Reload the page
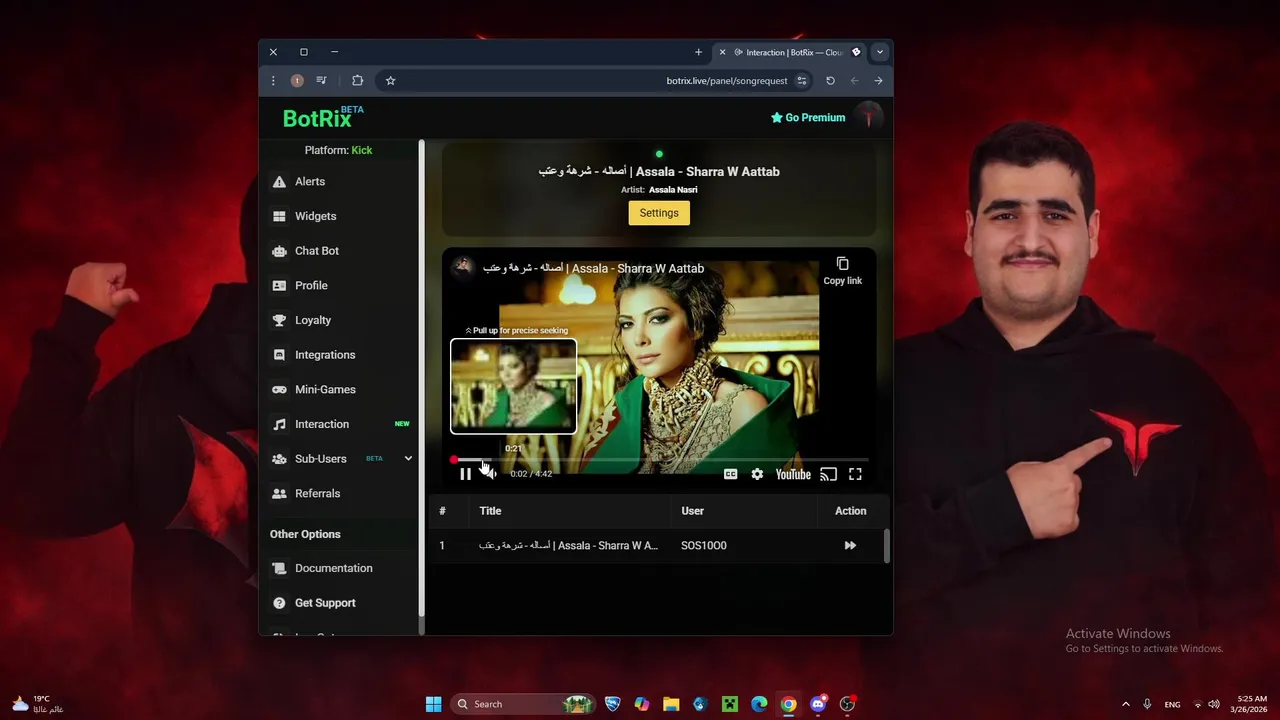The image size is (1280, 720). (x=830, y=81)
